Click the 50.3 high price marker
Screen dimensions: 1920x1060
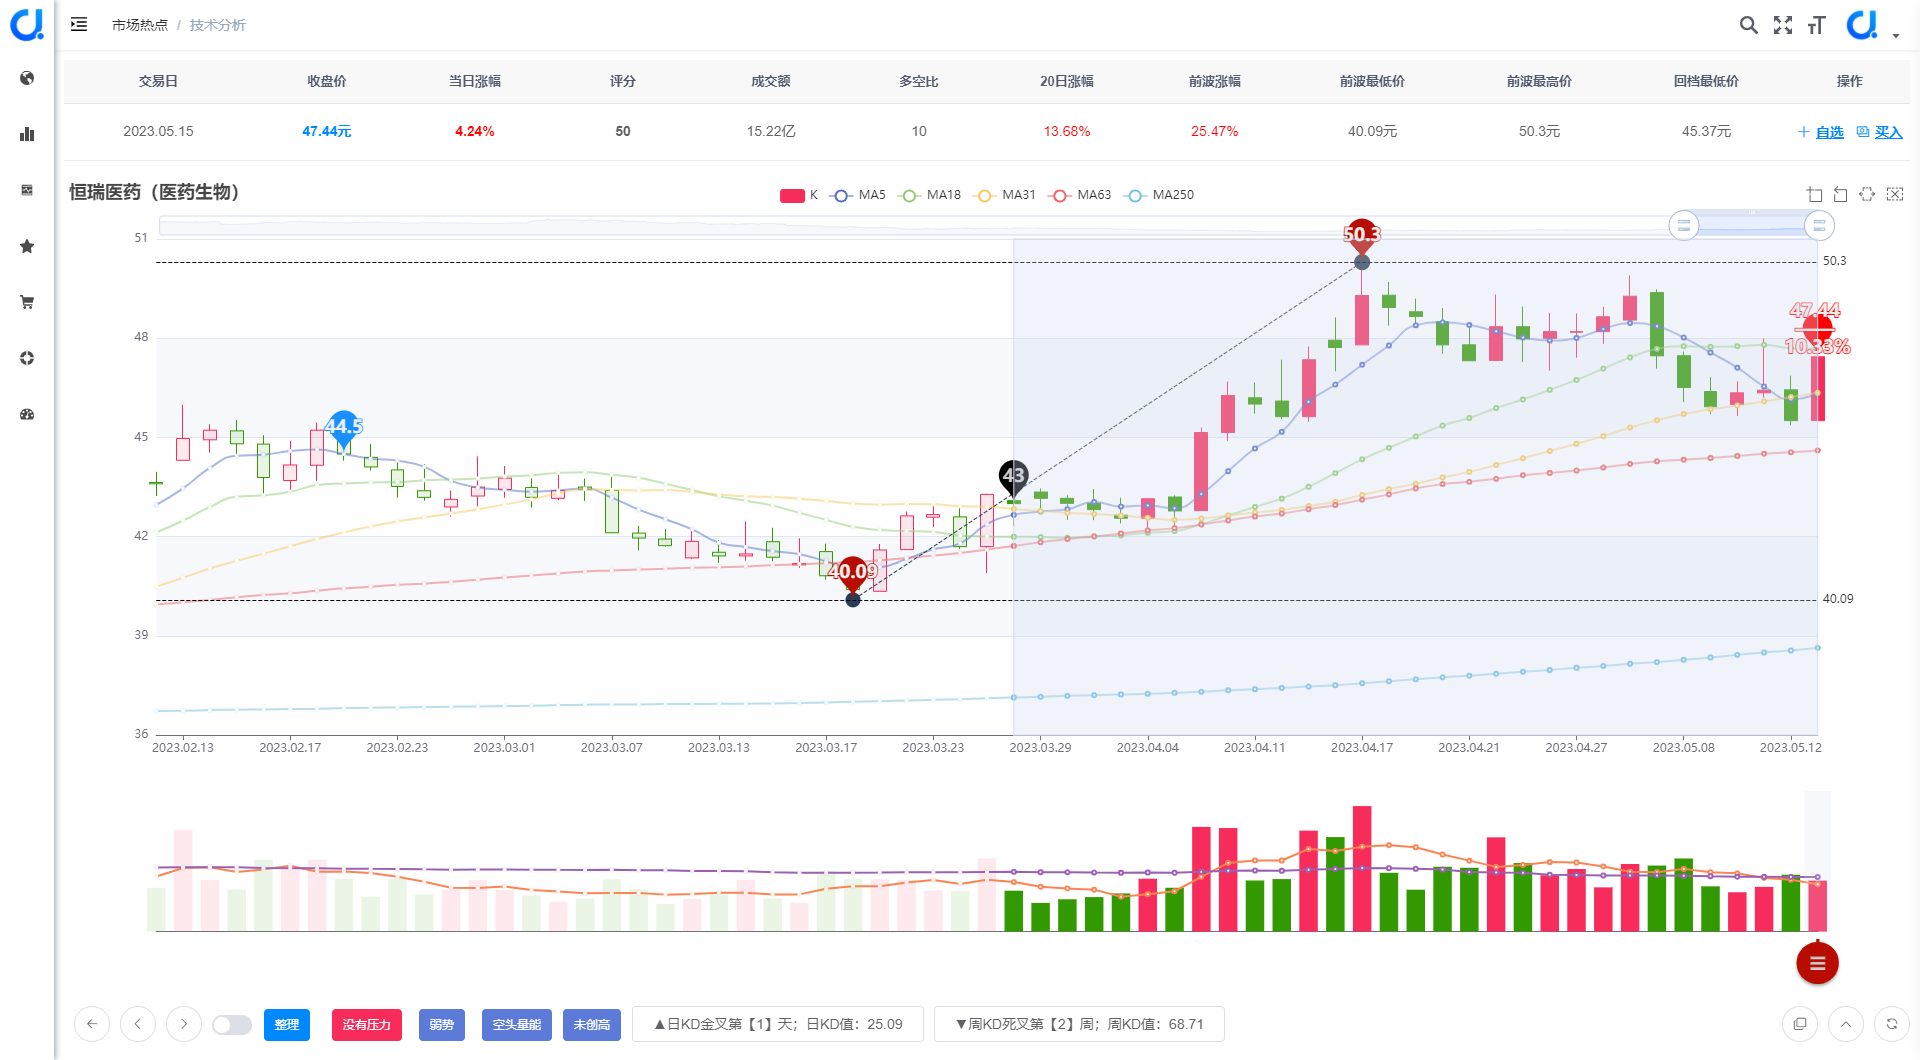(1362, 235)
